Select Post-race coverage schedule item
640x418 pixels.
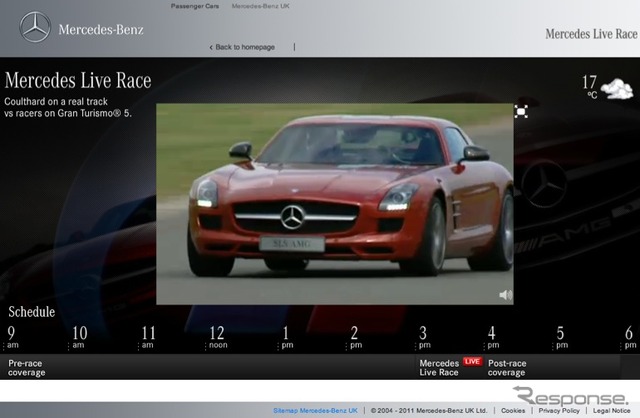click(507, 368)
